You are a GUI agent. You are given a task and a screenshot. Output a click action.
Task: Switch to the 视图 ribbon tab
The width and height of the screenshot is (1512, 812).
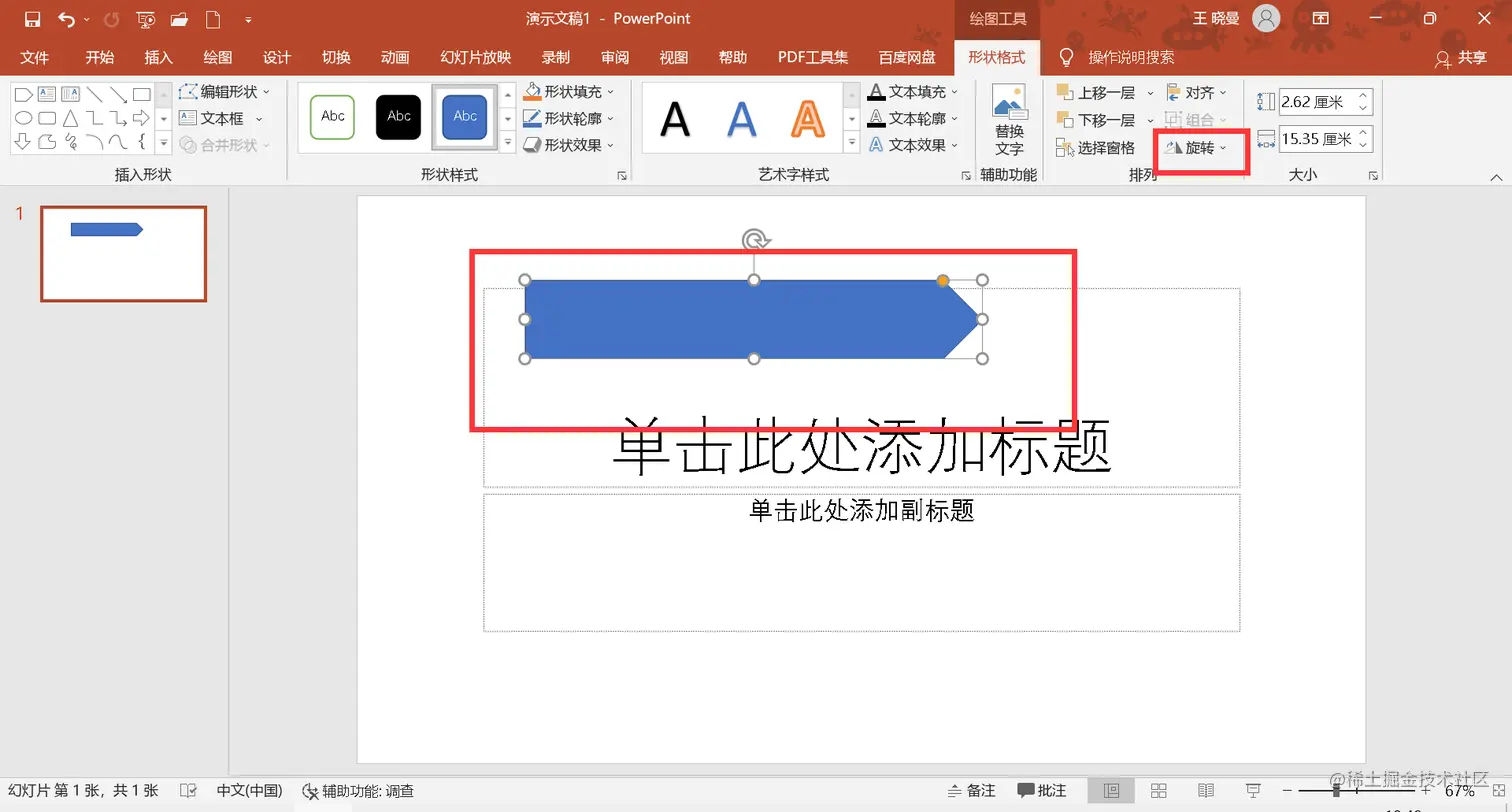[674, 57]
